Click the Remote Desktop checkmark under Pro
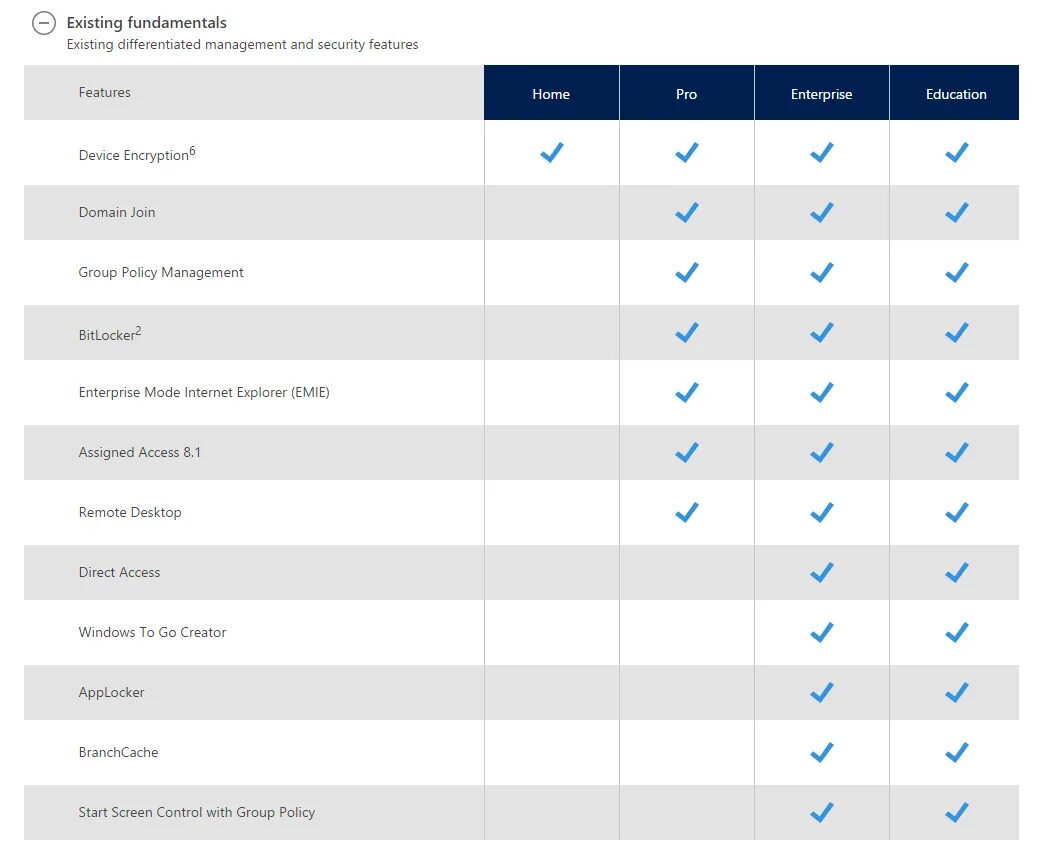 click(686, 512)
